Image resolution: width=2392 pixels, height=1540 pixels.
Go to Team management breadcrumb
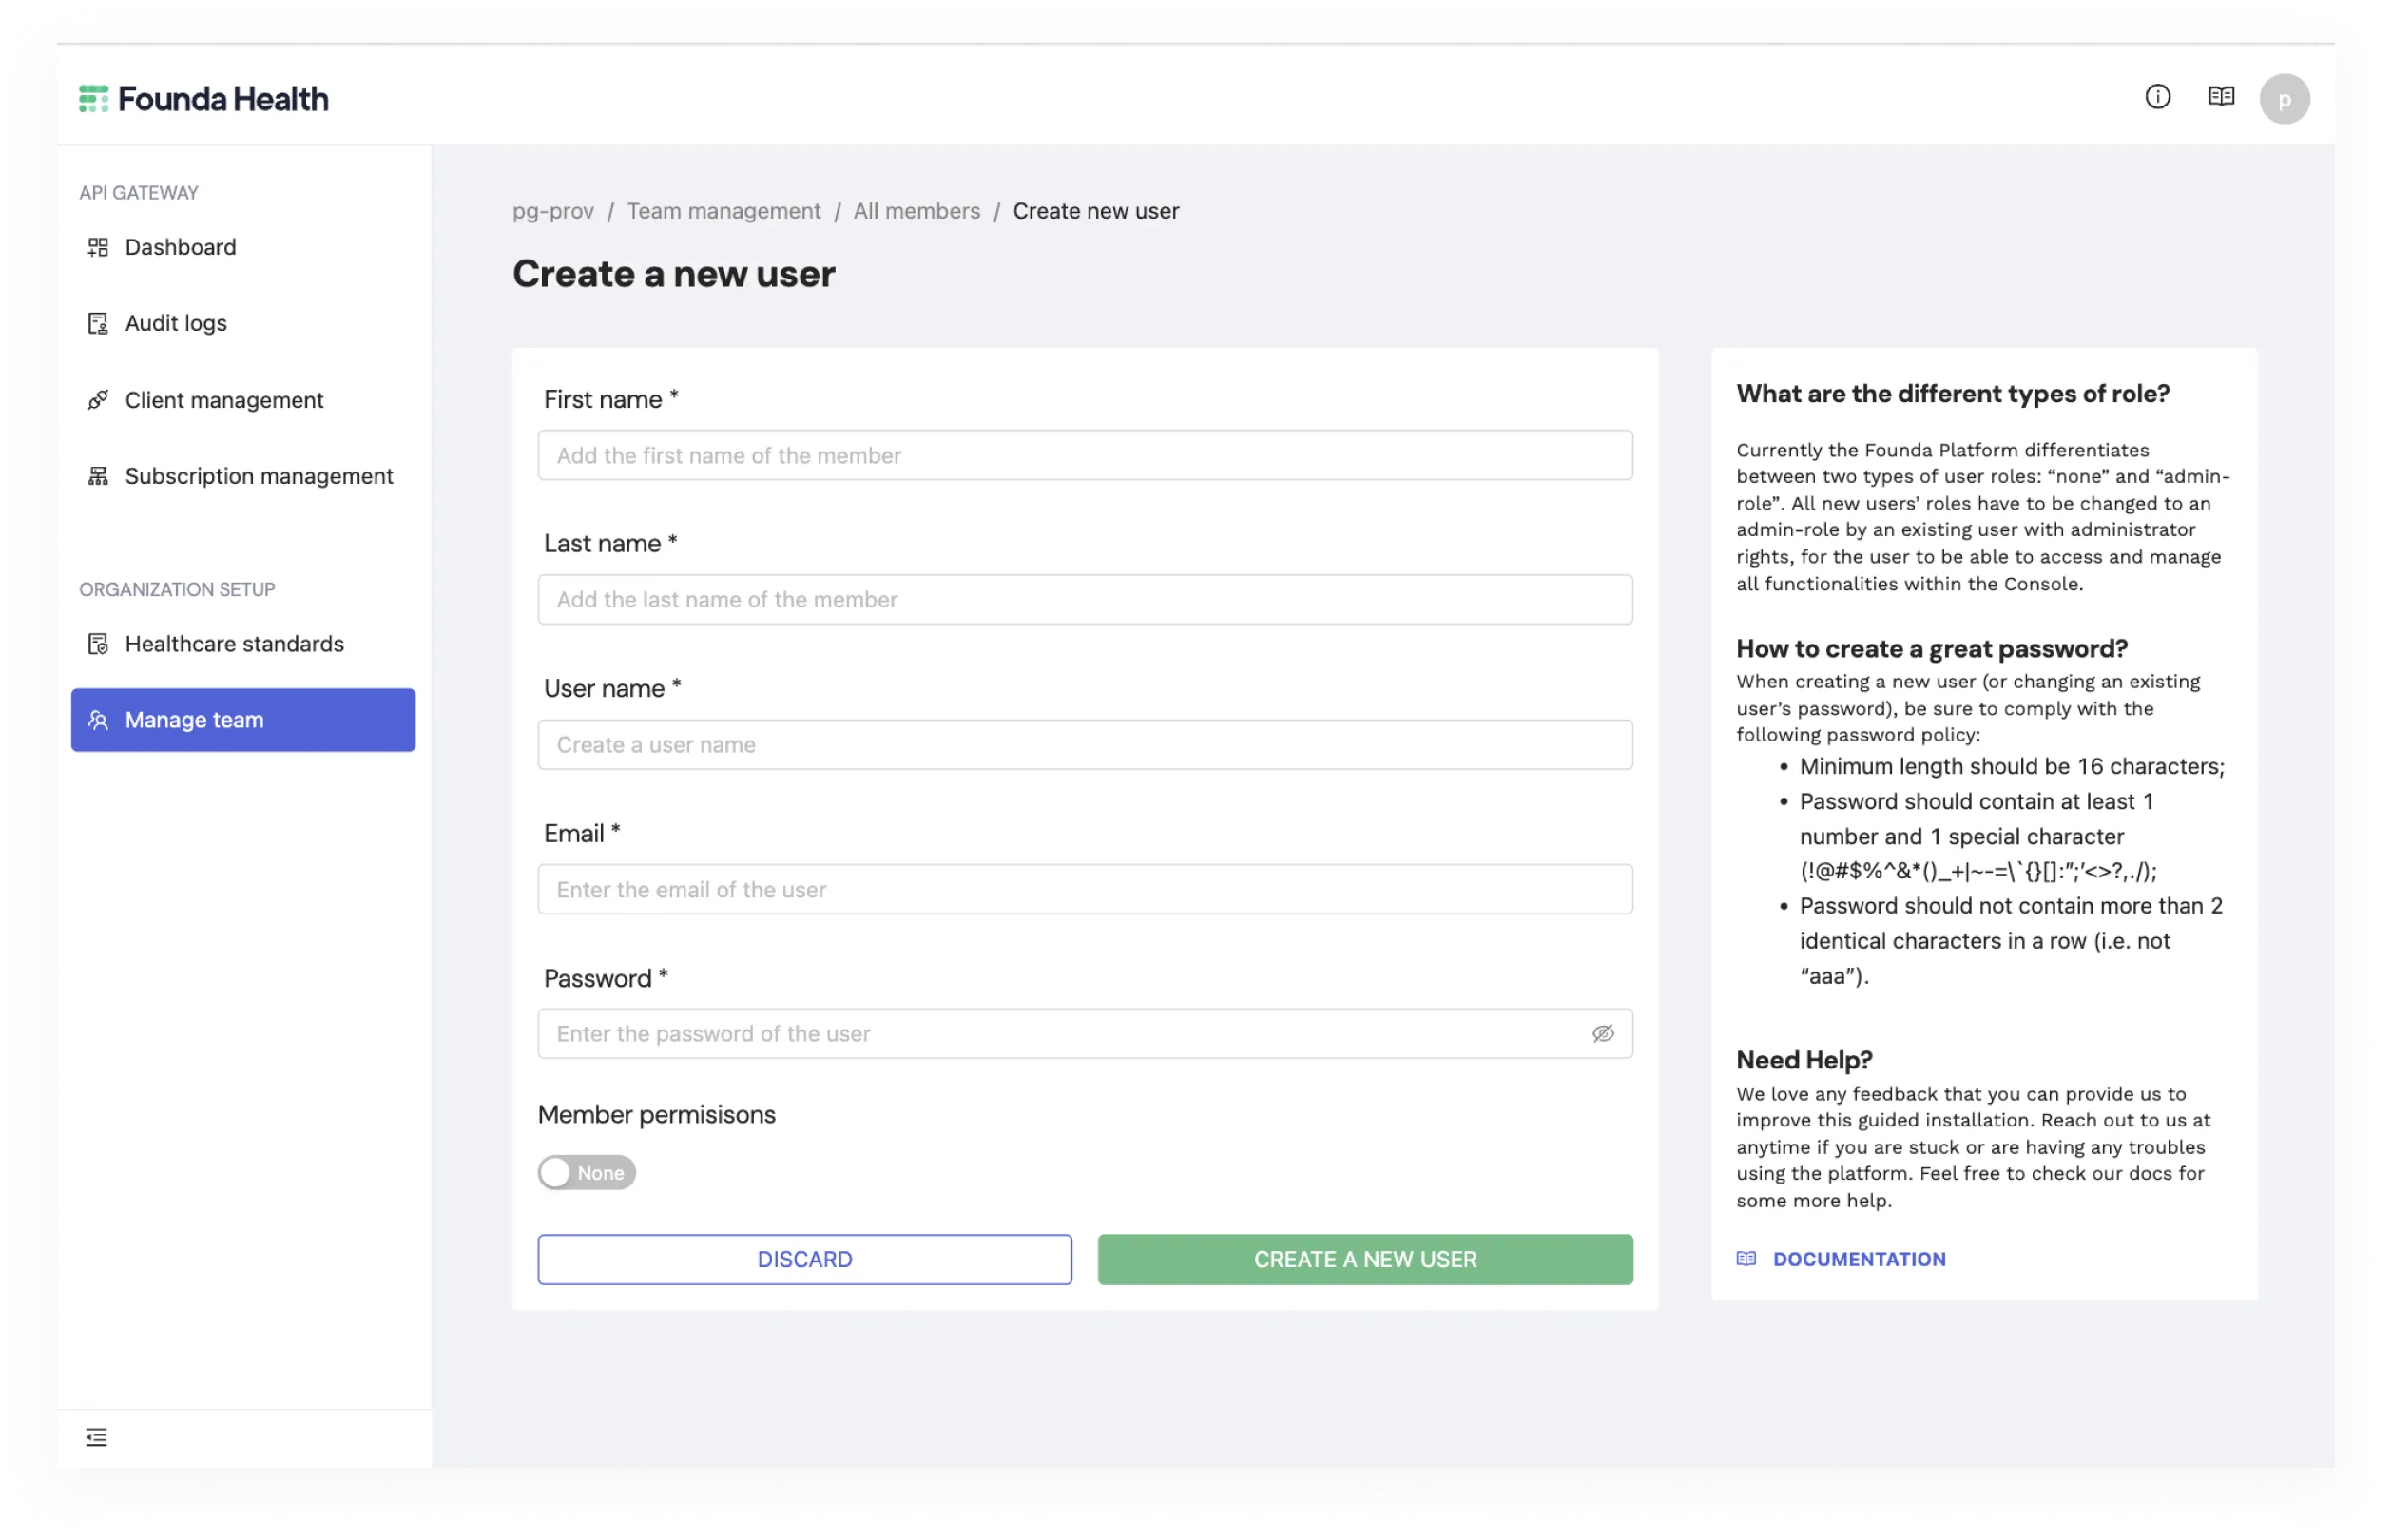tap(723, 211)
